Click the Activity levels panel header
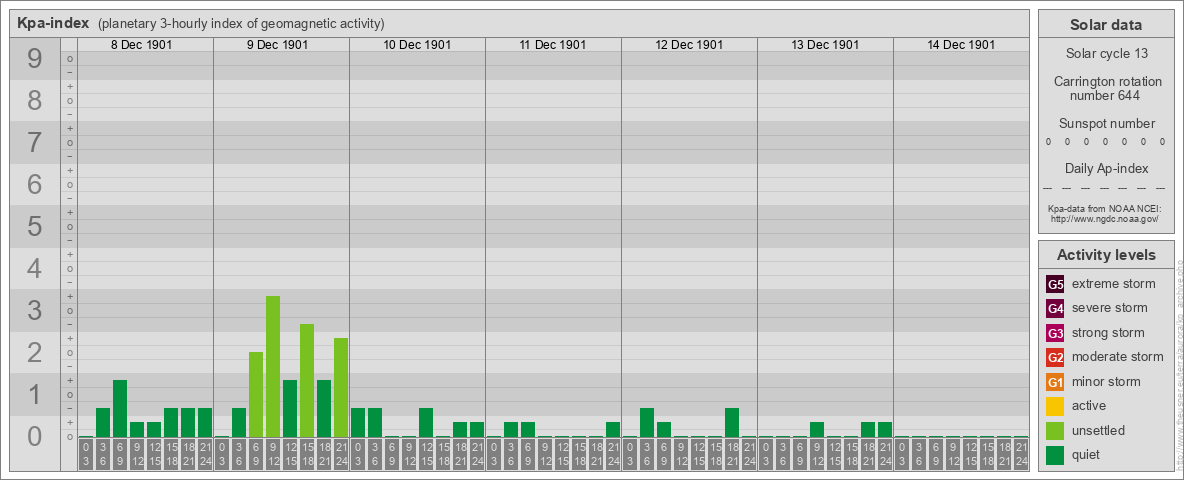Viewport: 1184px width, 480px height. point(1106,255)
